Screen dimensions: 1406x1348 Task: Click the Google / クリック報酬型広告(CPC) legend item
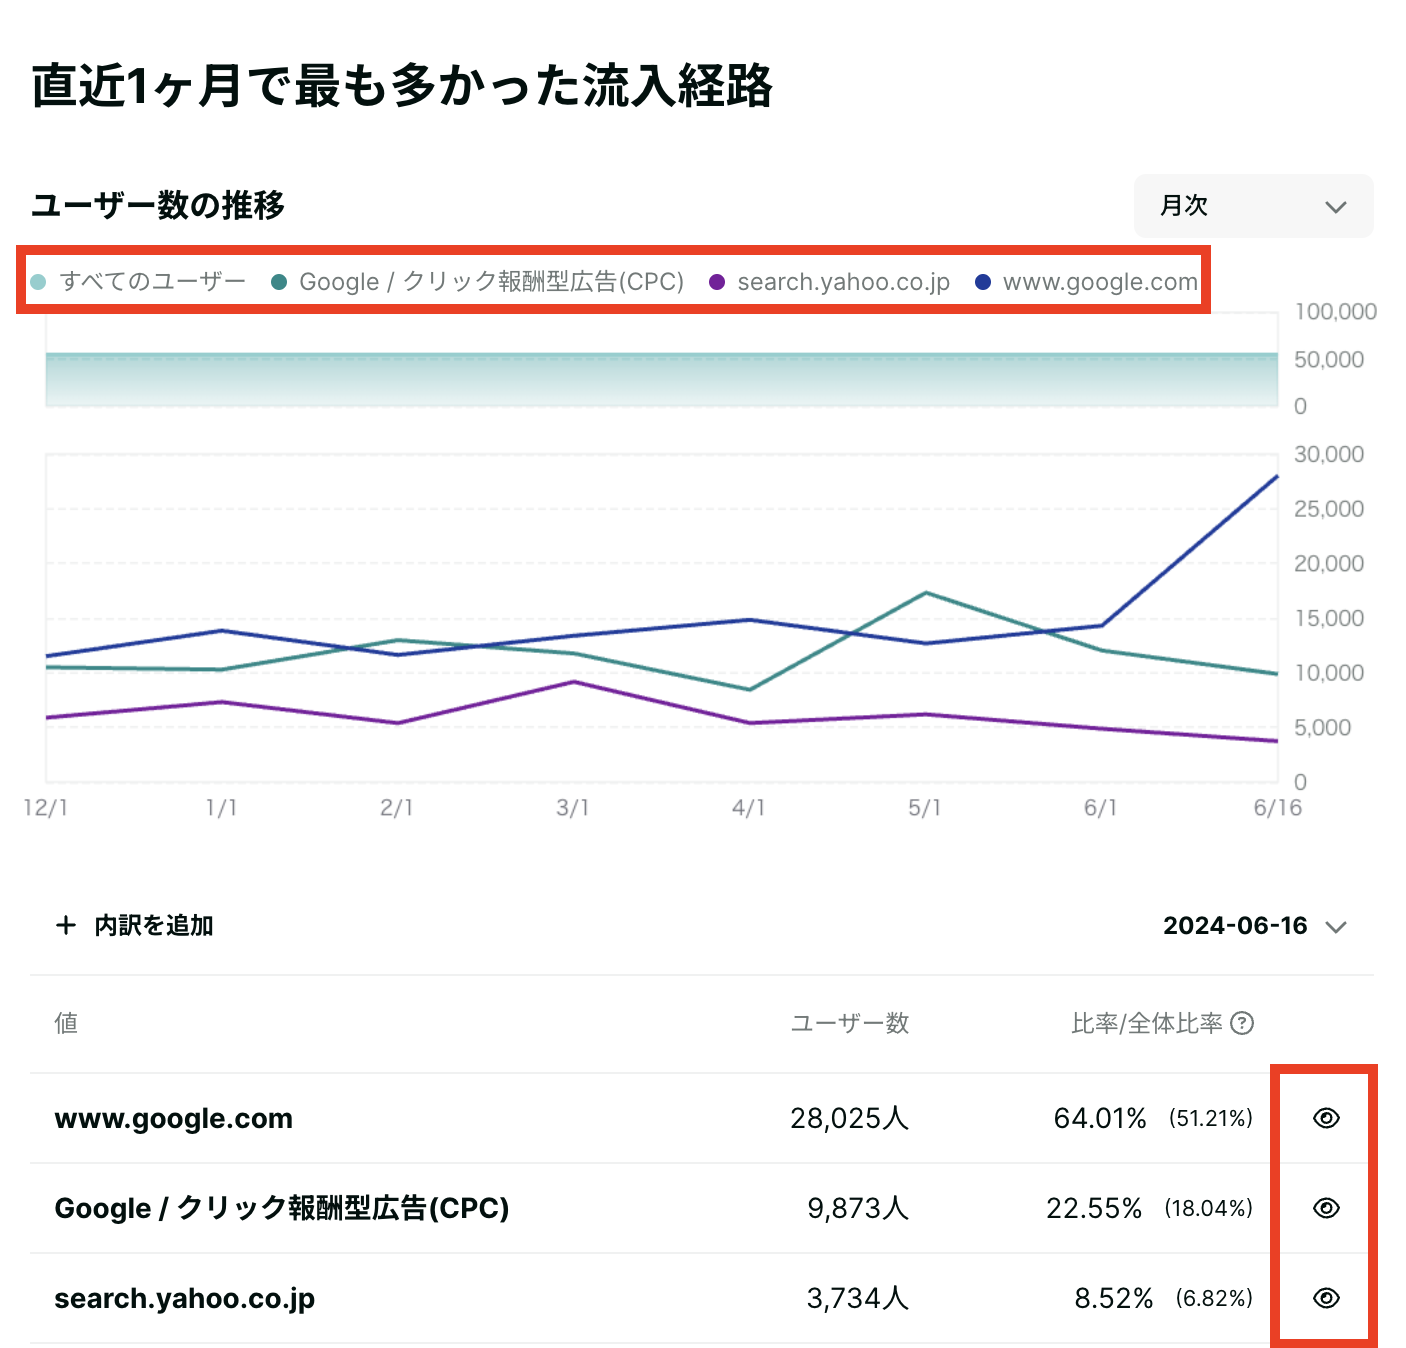(x=478, y=282)
